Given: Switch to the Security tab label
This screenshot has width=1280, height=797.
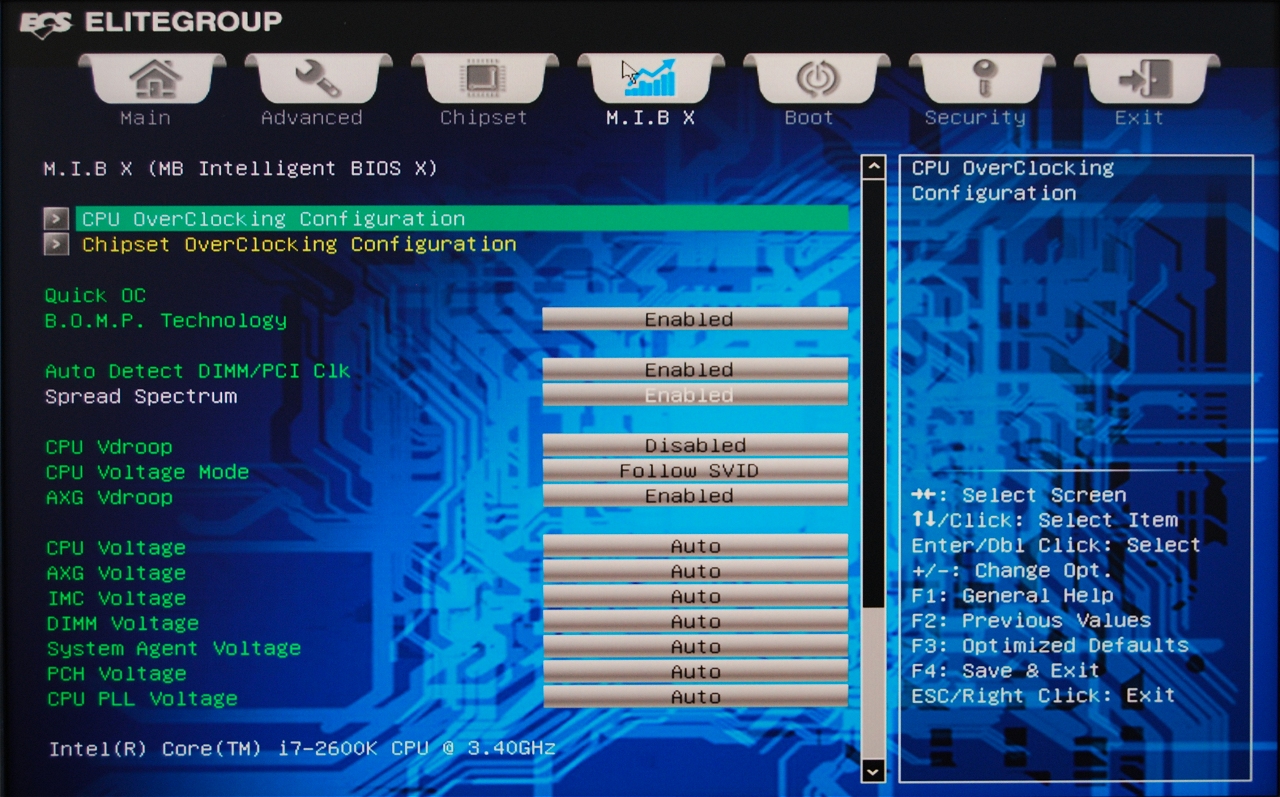Looking at the screenshot, I should tap(974, 118).
